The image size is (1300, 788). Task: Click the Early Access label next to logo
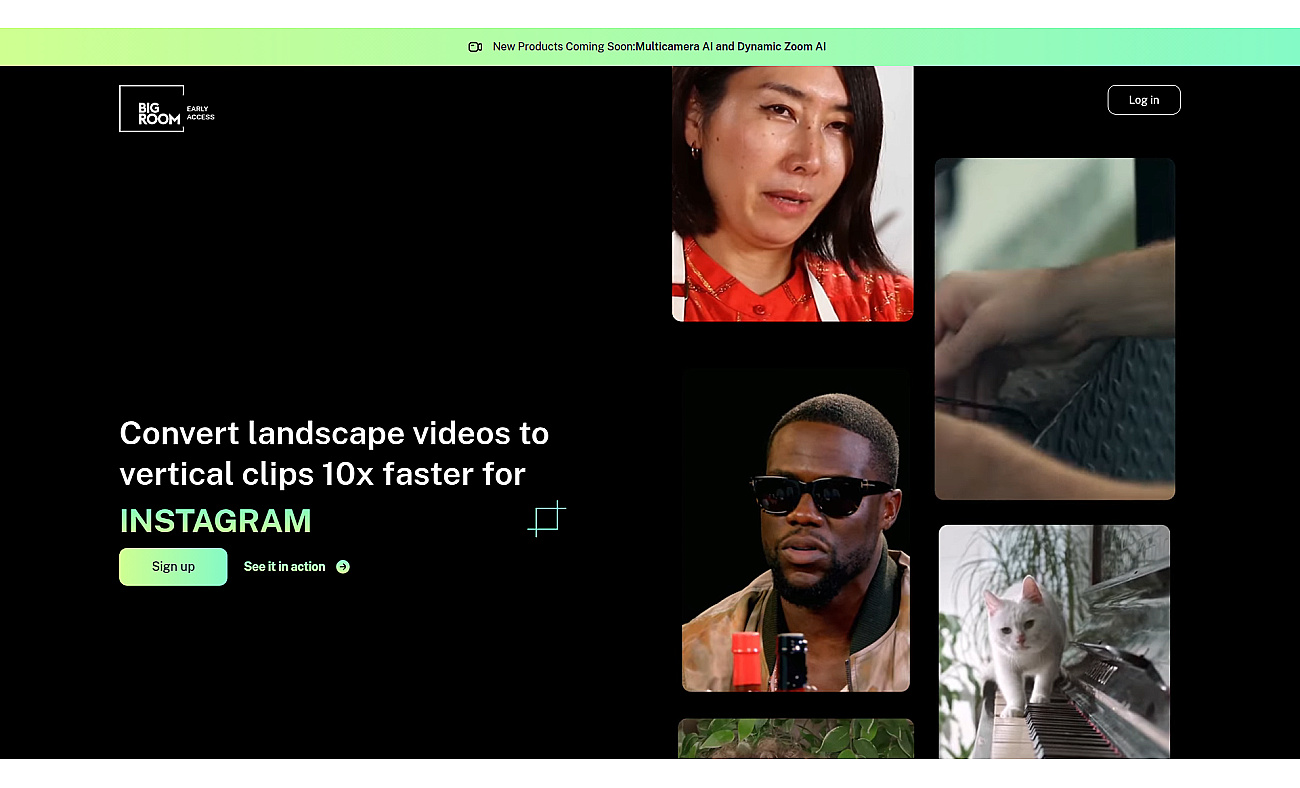point(201,113)
